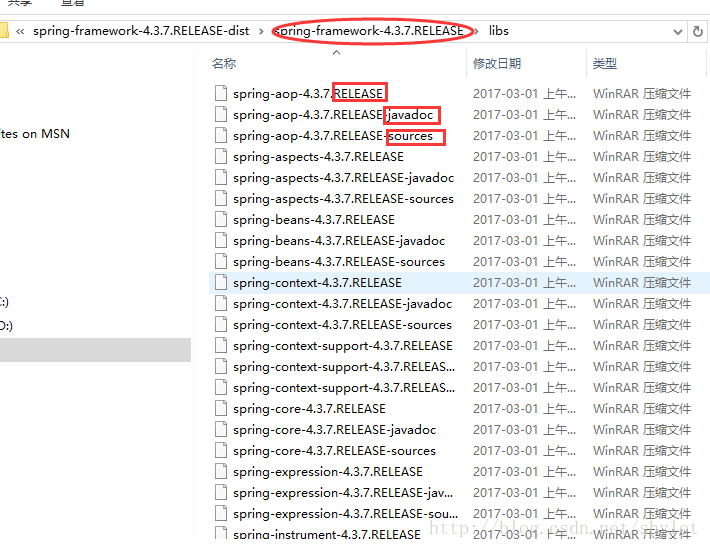Screen dimensions: 710x548
Task: Expand chevron before libs in path
Action: point(477,31)
